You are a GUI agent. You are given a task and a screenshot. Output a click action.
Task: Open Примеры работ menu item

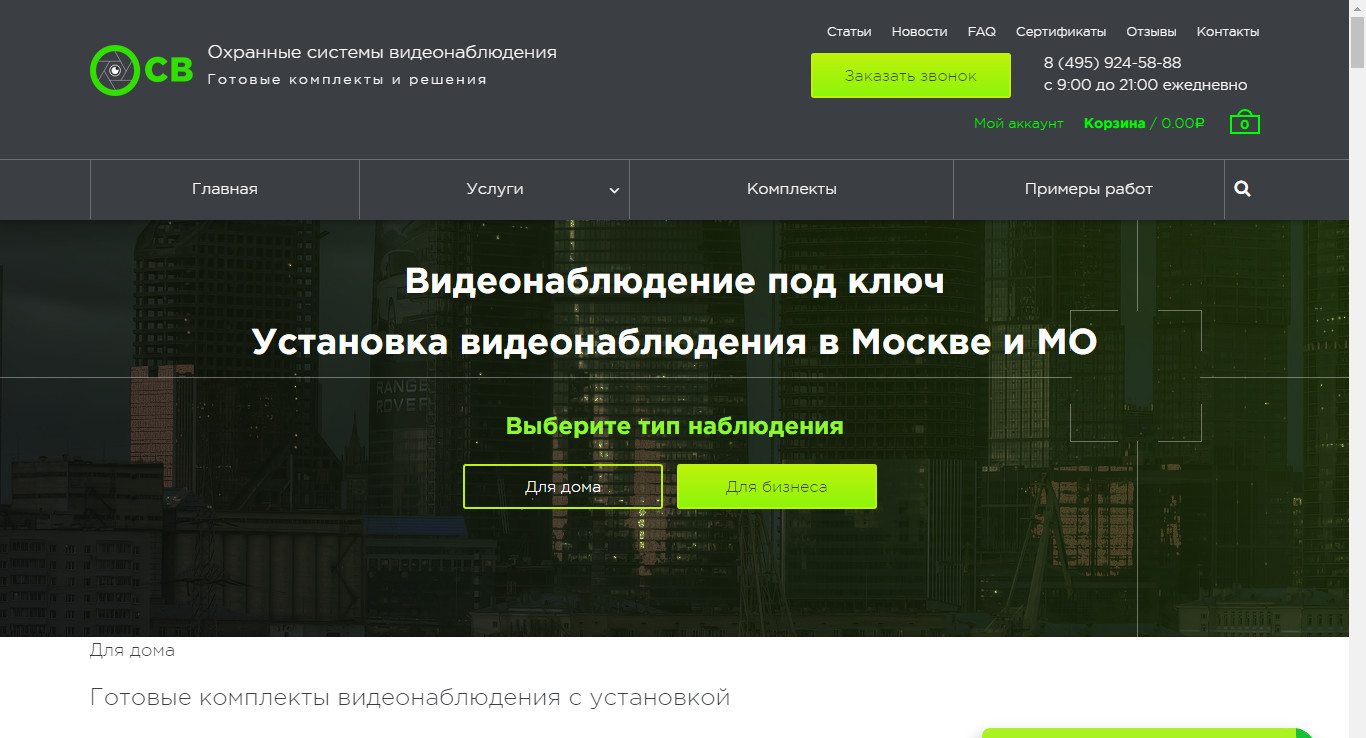(x=1089, y=189)
